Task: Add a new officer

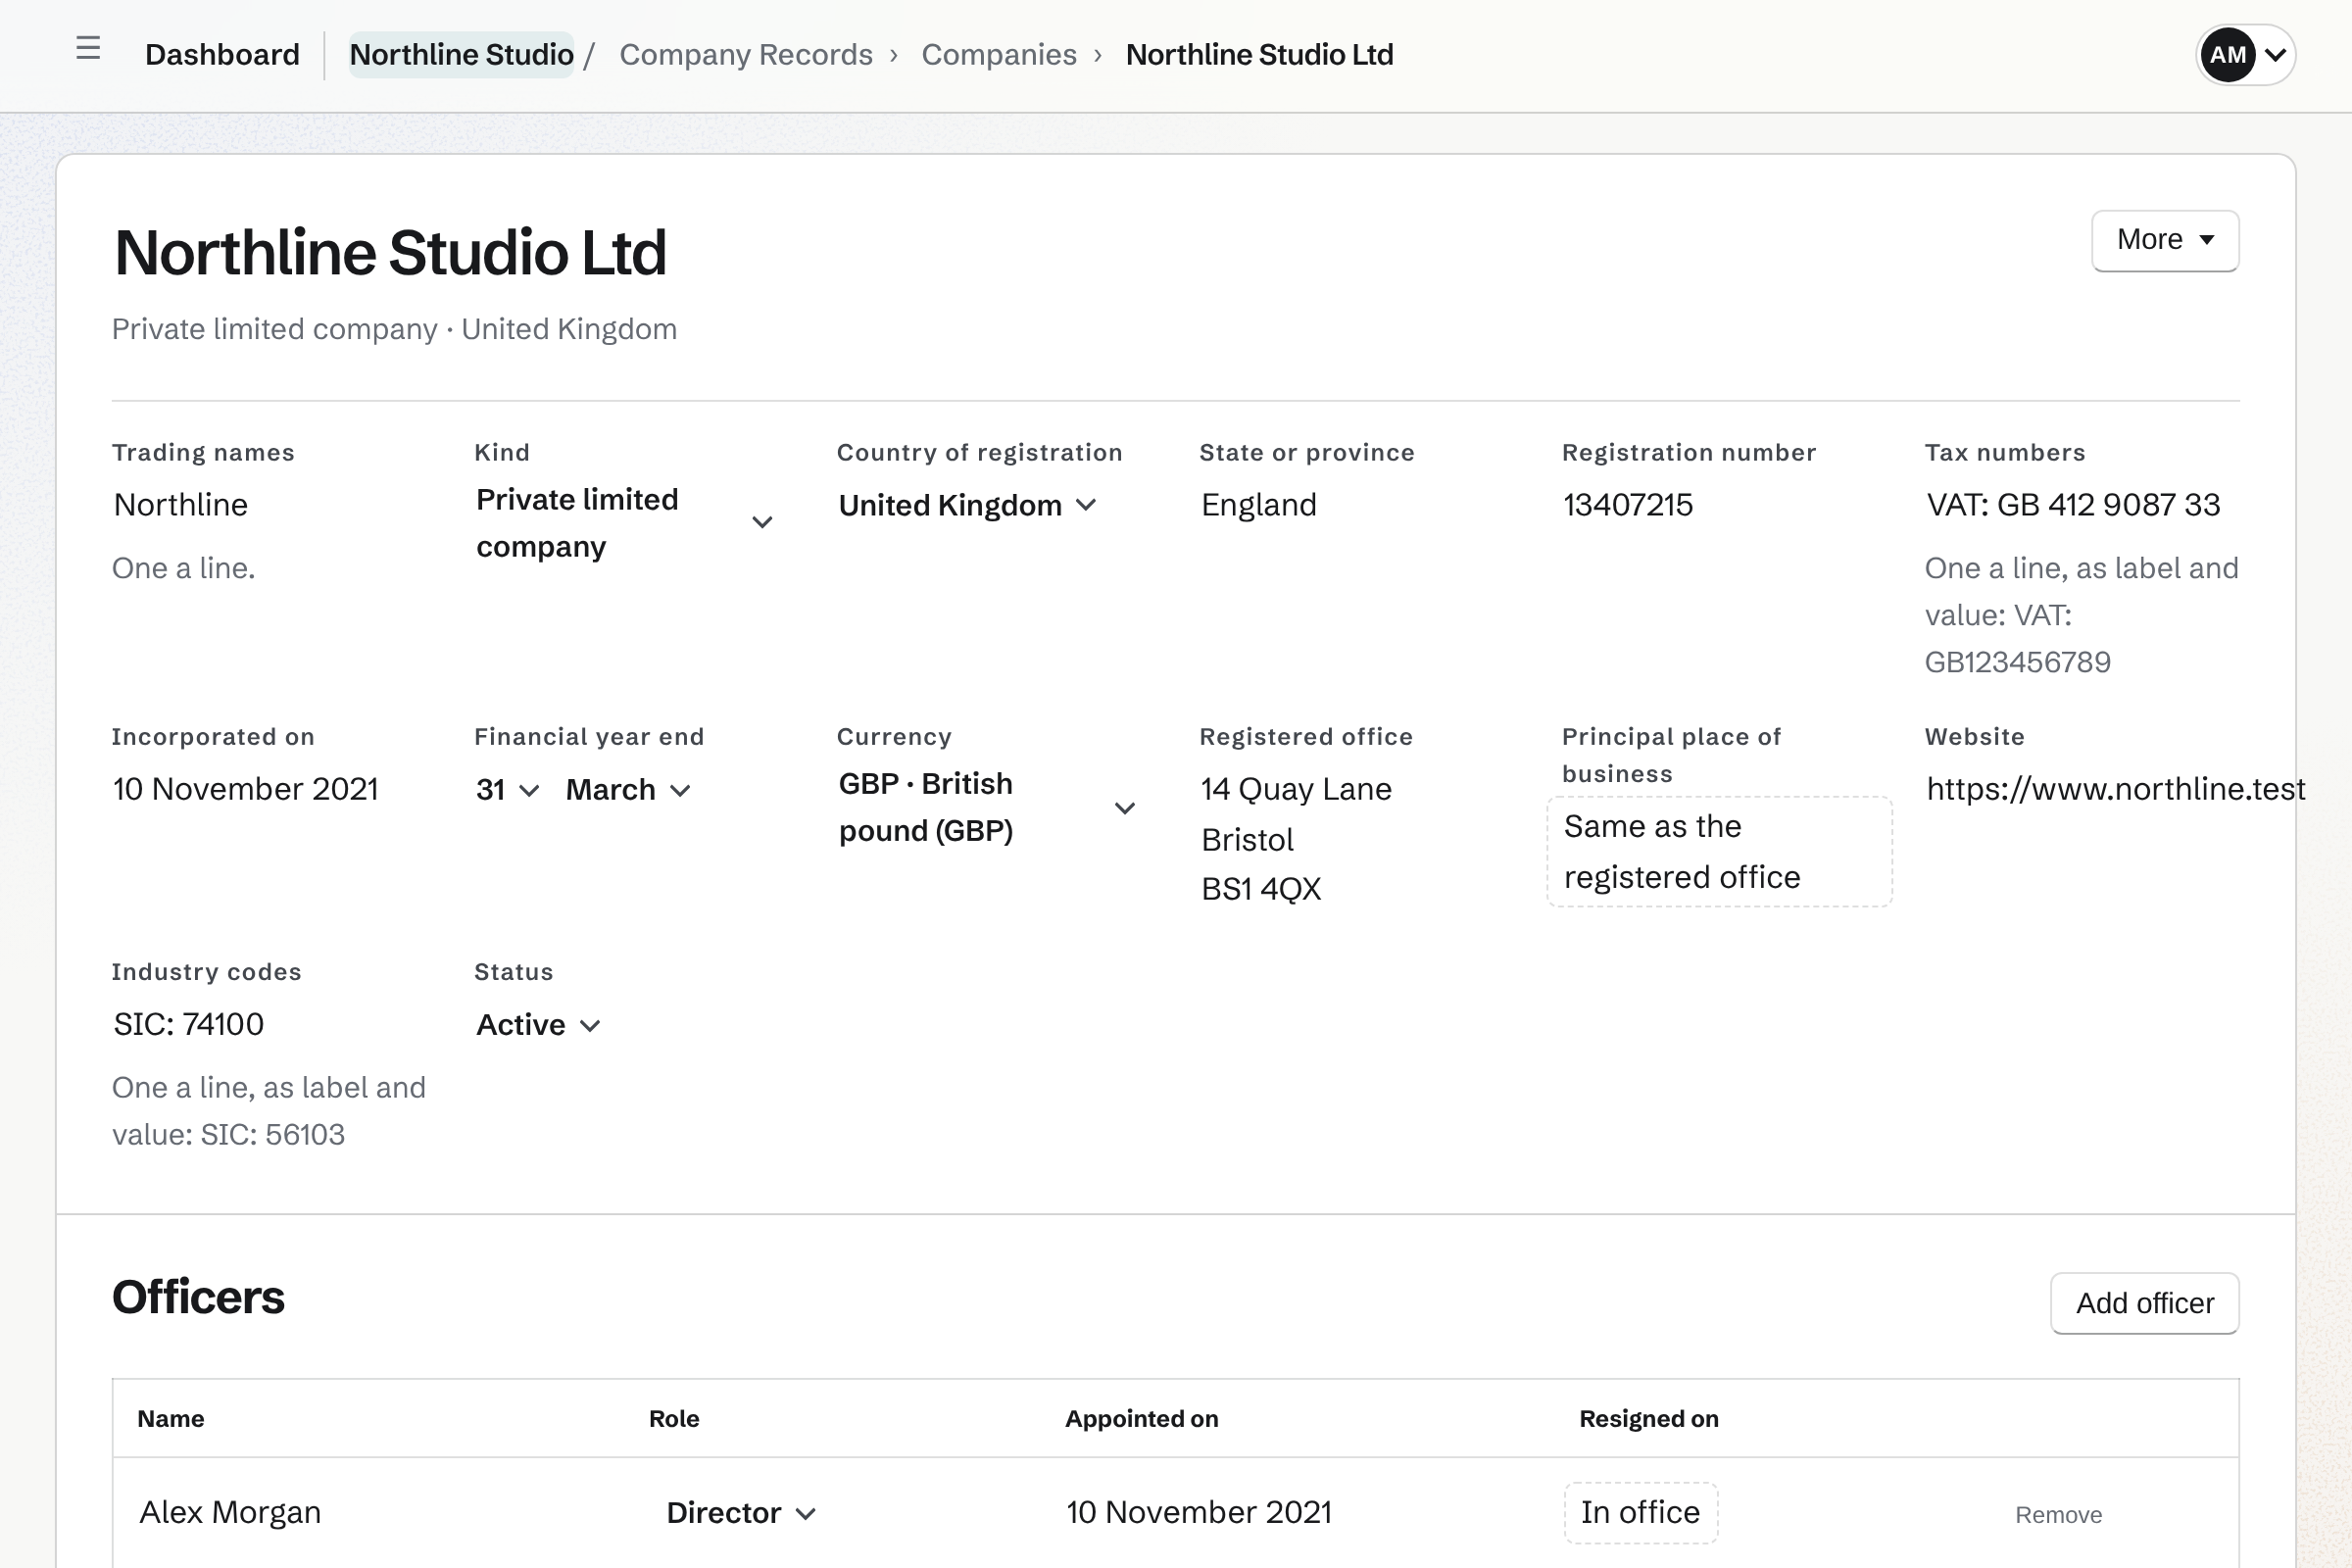Action: point(2144,1303)
